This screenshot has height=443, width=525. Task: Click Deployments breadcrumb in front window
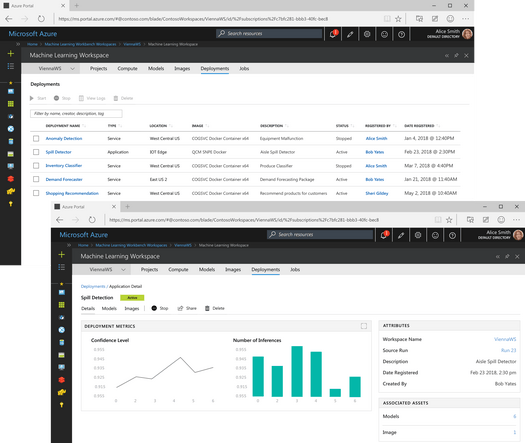(93, 287)
